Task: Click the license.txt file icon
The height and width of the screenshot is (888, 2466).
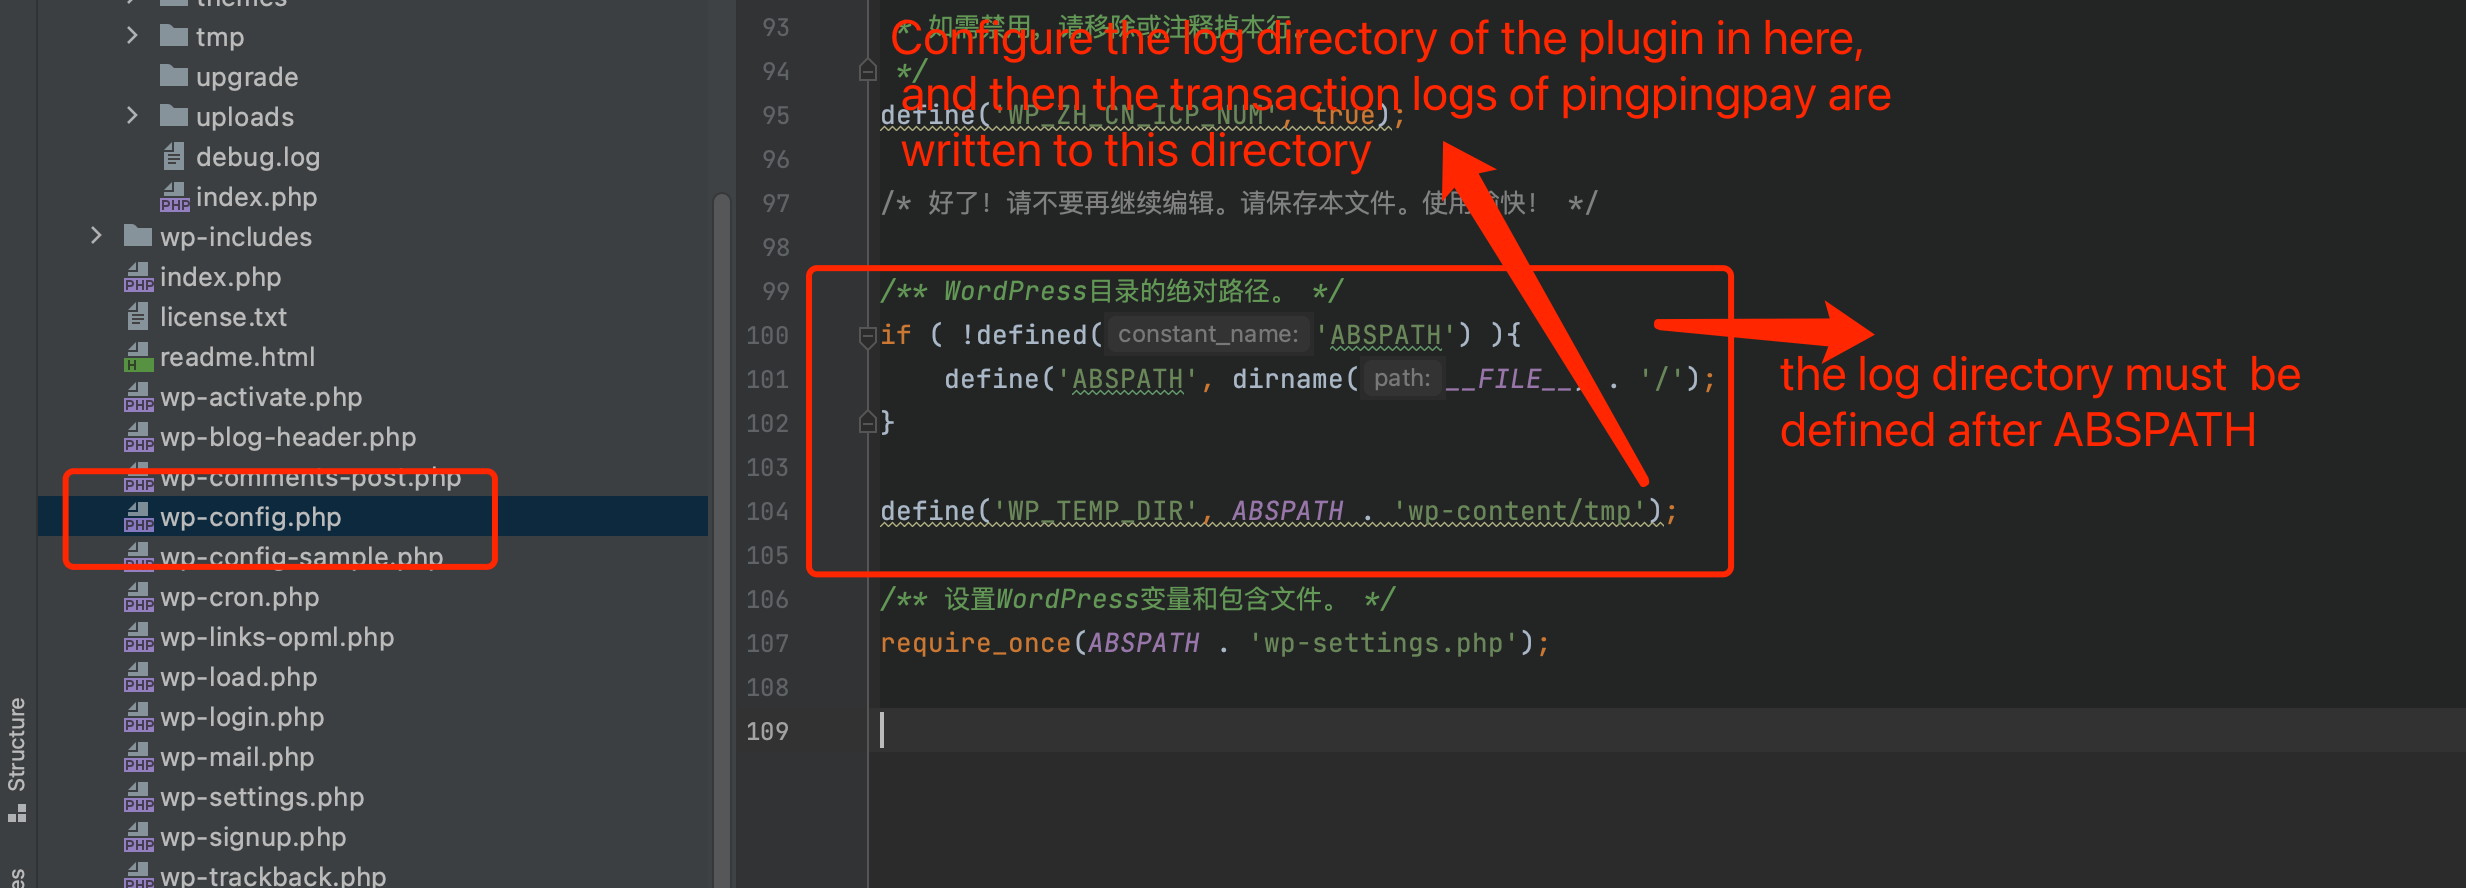Action: (x=138, y=317)
